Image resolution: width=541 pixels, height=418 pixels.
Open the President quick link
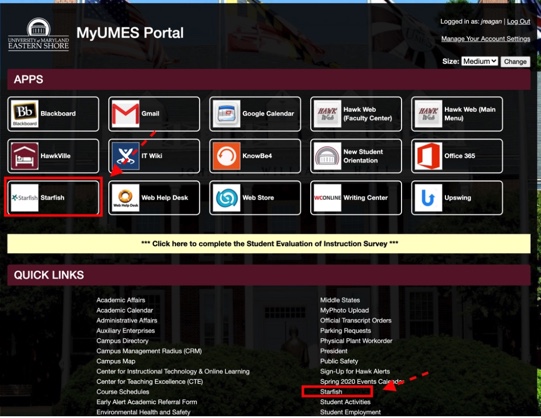point(334,351)
